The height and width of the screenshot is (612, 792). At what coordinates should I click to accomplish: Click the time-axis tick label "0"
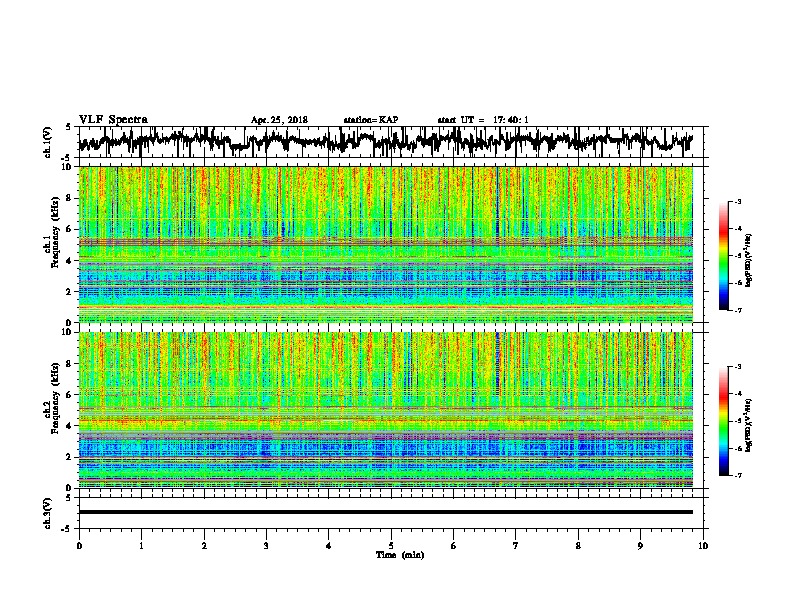pyautogui.click(x=79, y=546)
